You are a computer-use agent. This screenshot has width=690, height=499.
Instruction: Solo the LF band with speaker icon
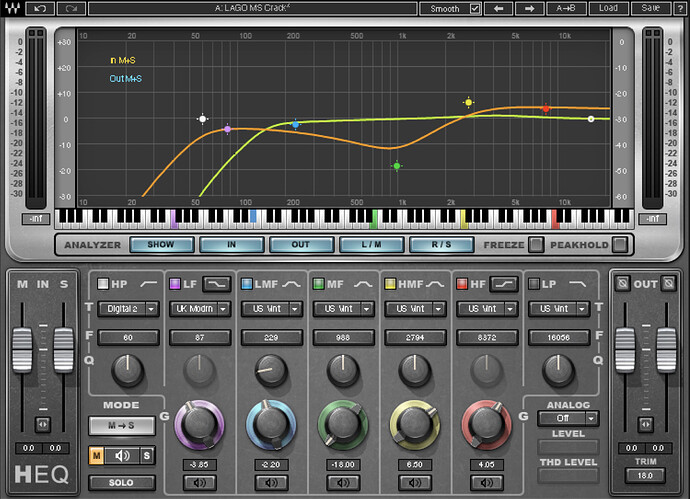[199, 483]
